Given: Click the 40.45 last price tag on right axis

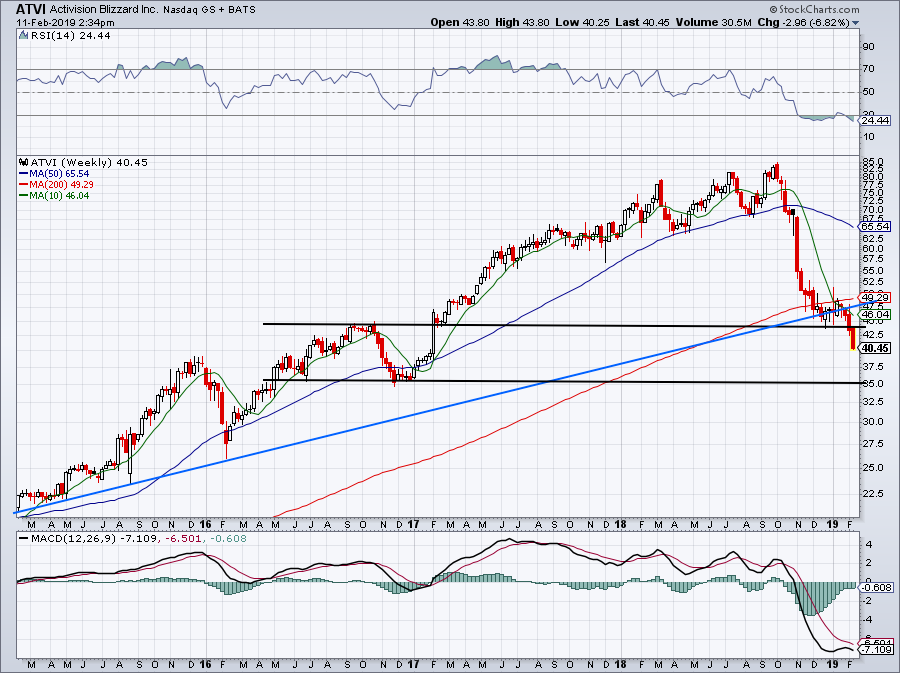Looking at the screenshot, I should 875,348.
